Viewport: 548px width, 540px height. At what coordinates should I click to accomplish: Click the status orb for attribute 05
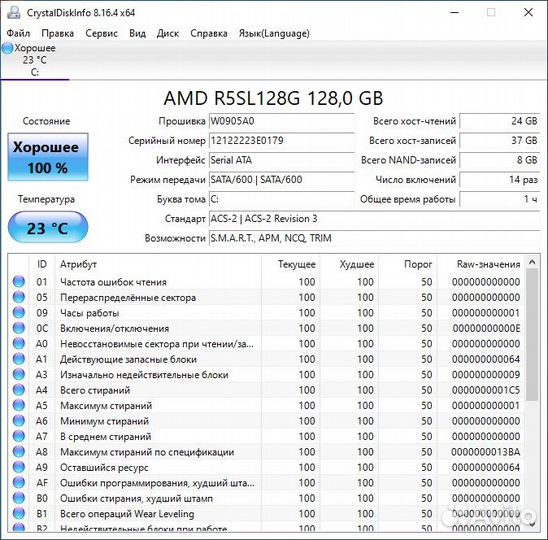pos(19,297)
